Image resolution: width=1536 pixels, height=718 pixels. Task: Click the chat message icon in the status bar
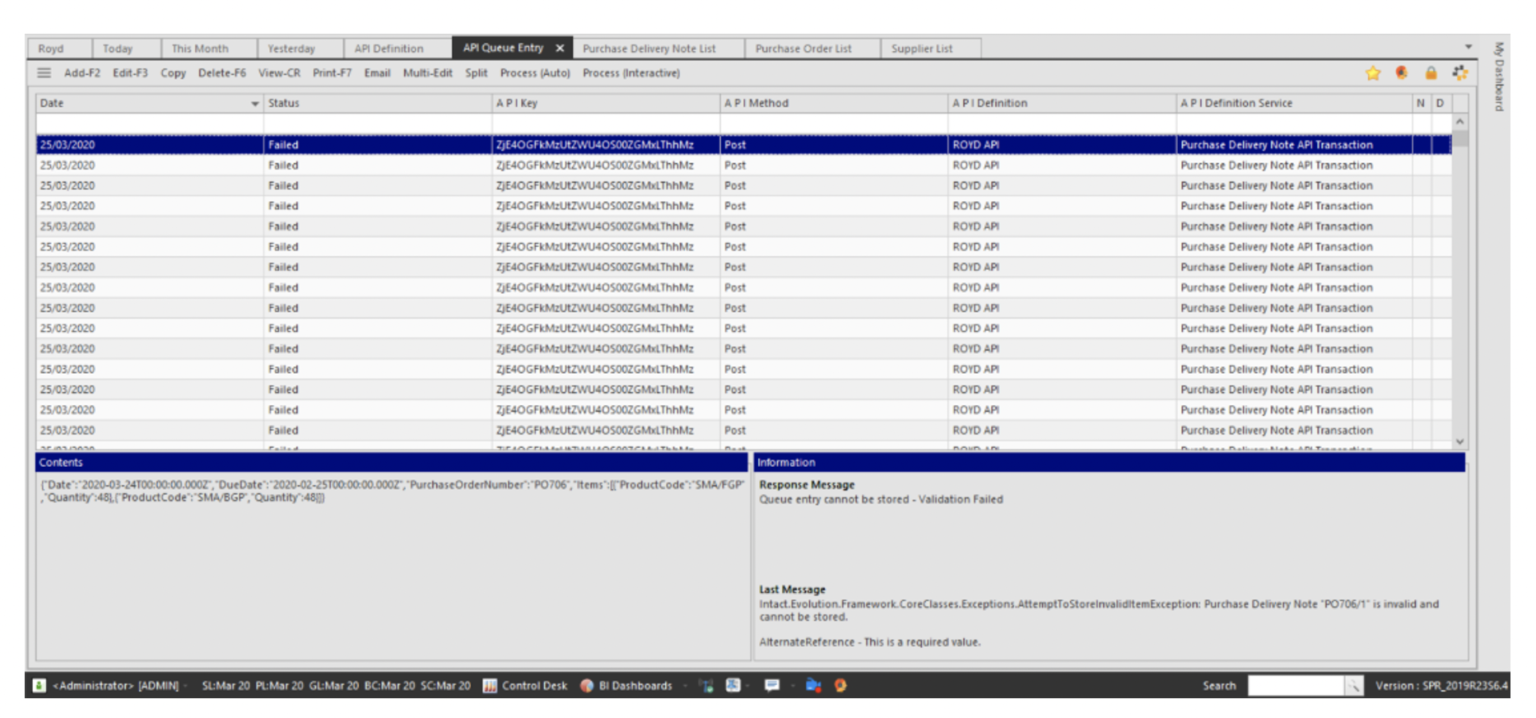point(772,686)
